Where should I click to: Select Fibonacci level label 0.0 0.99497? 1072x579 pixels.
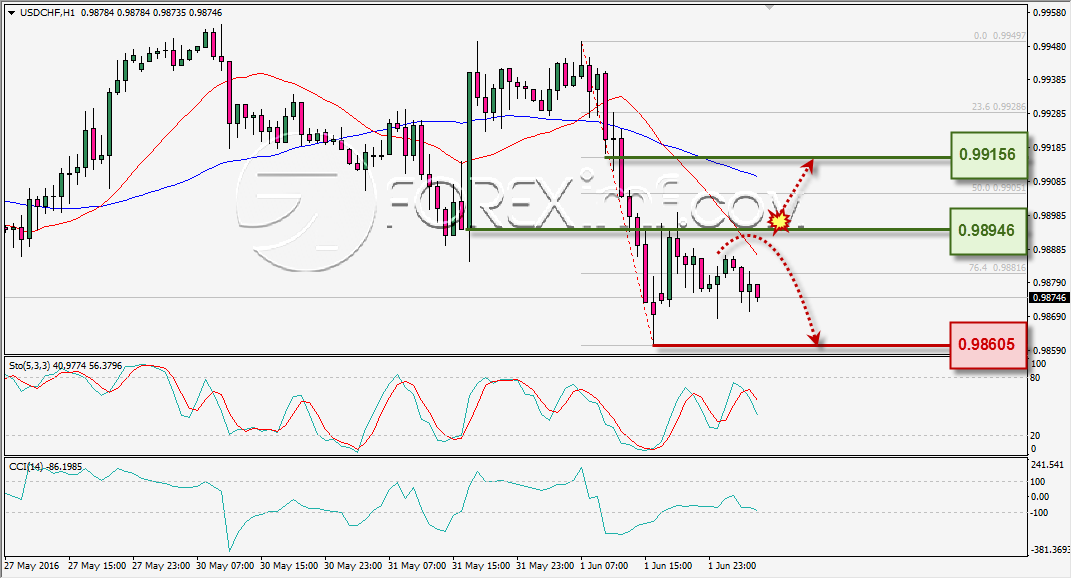tap(1000, 36)
